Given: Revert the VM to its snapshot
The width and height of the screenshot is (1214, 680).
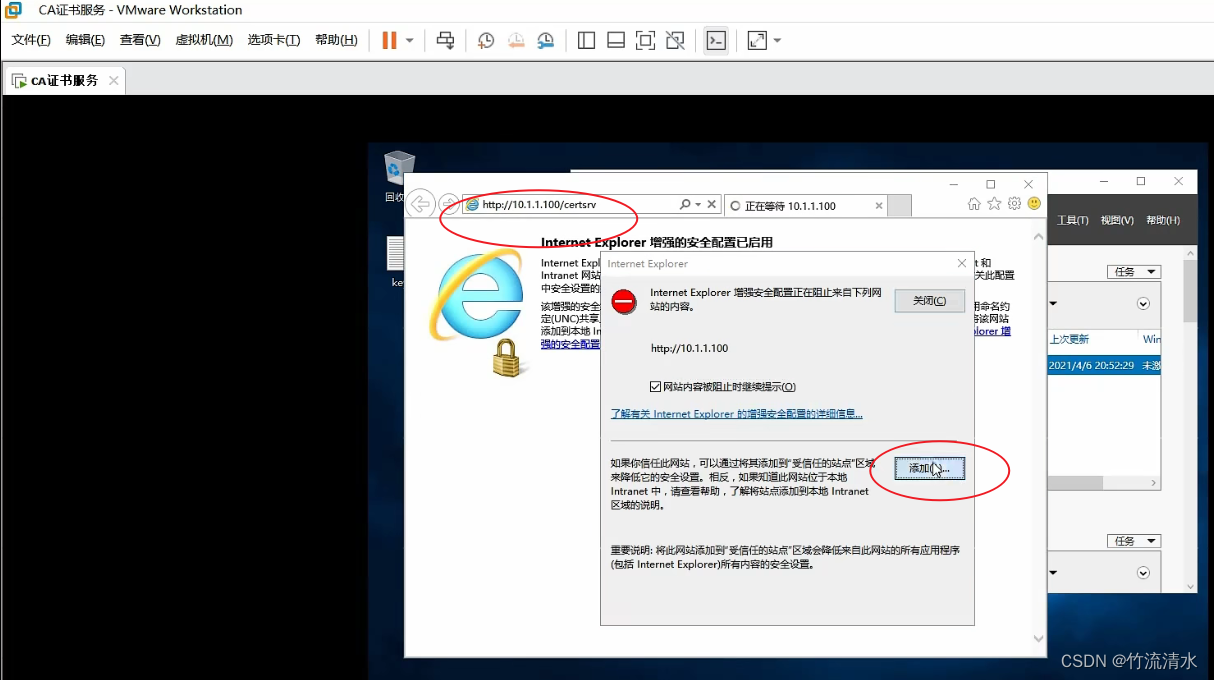Looking at the screenshot, I should tap(516, 40).
